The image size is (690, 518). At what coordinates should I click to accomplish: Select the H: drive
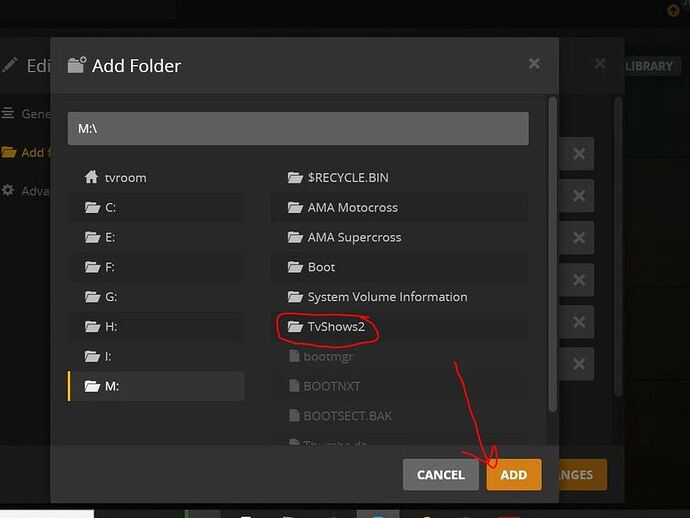[x=156, y=327]
